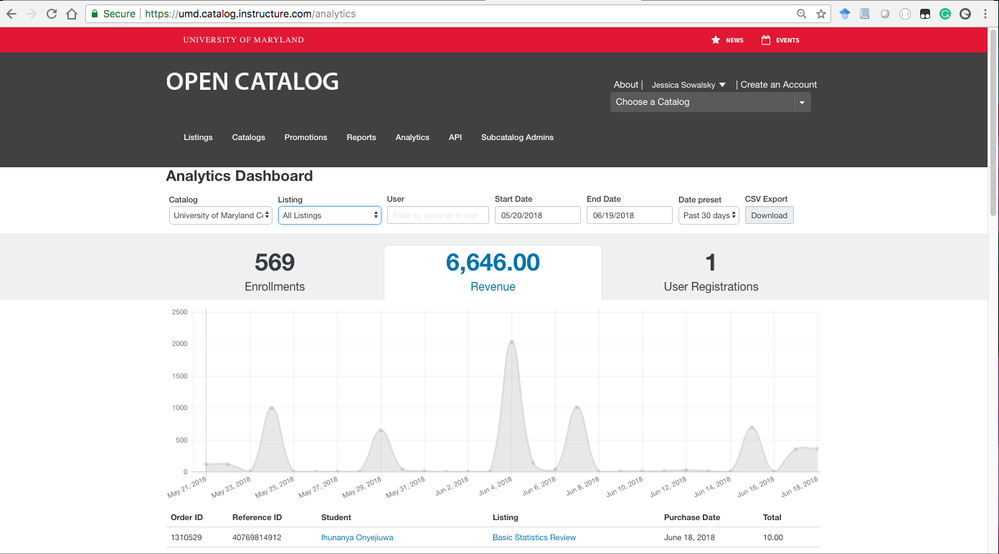999x554 pixels.
Task: Bookmark this page with the star icon
Action: pos(821,14)
